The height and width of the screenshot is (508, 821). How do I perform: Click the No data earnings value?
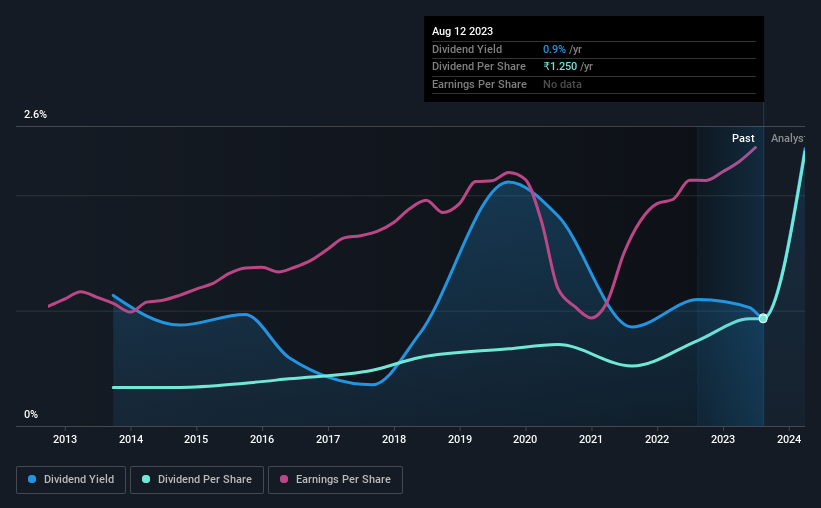coord(562,84)
